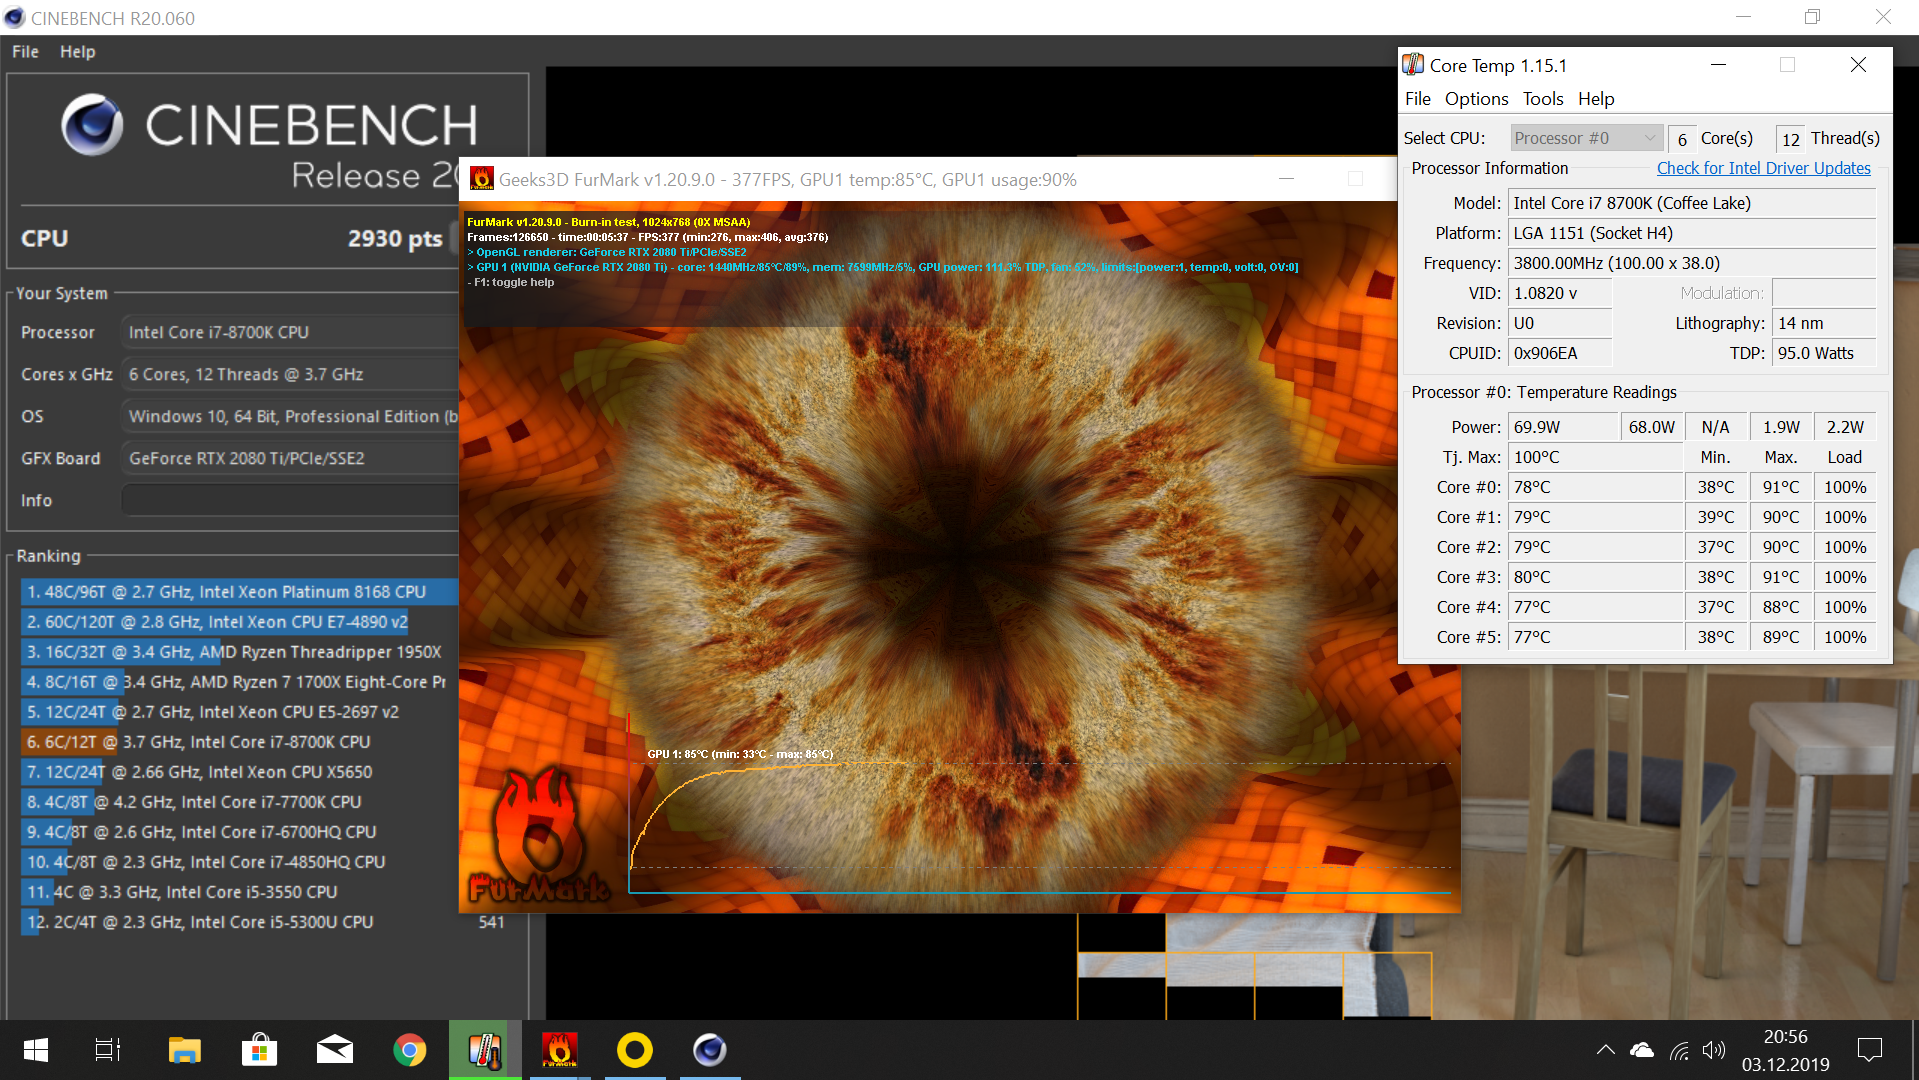The image size is (1919, 1080).
Task: Expand the Select CPU Processor #0 dropdown
Action: 1586,138
